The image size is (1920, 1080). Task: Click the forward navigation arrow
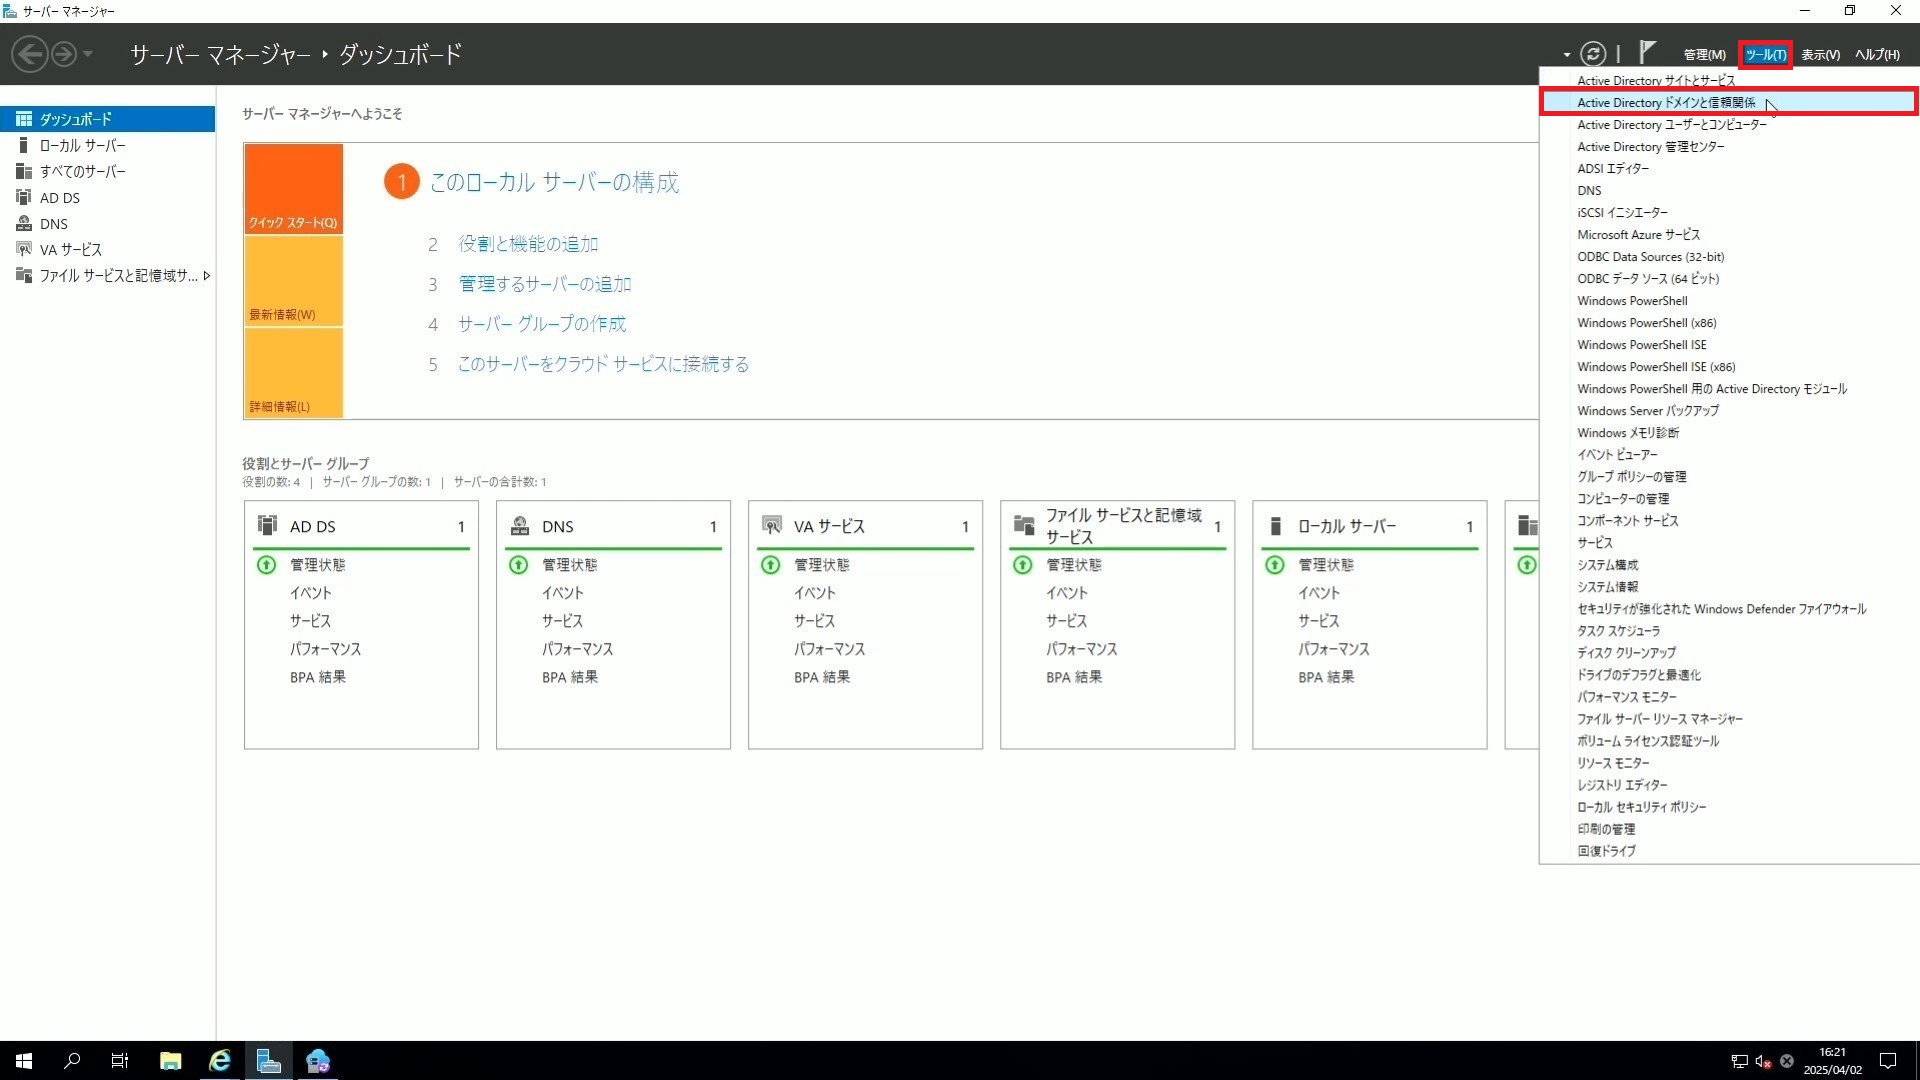pos(63,54)
